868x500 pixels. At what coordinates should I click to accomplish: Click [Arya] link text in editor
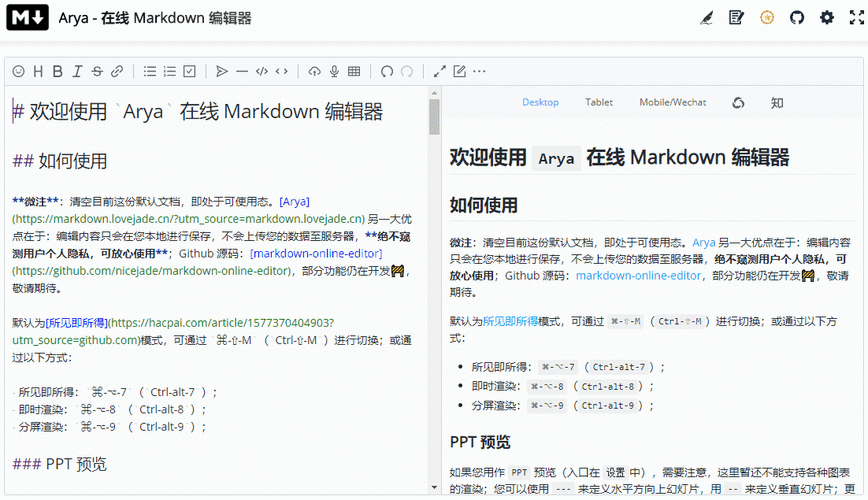294,202
